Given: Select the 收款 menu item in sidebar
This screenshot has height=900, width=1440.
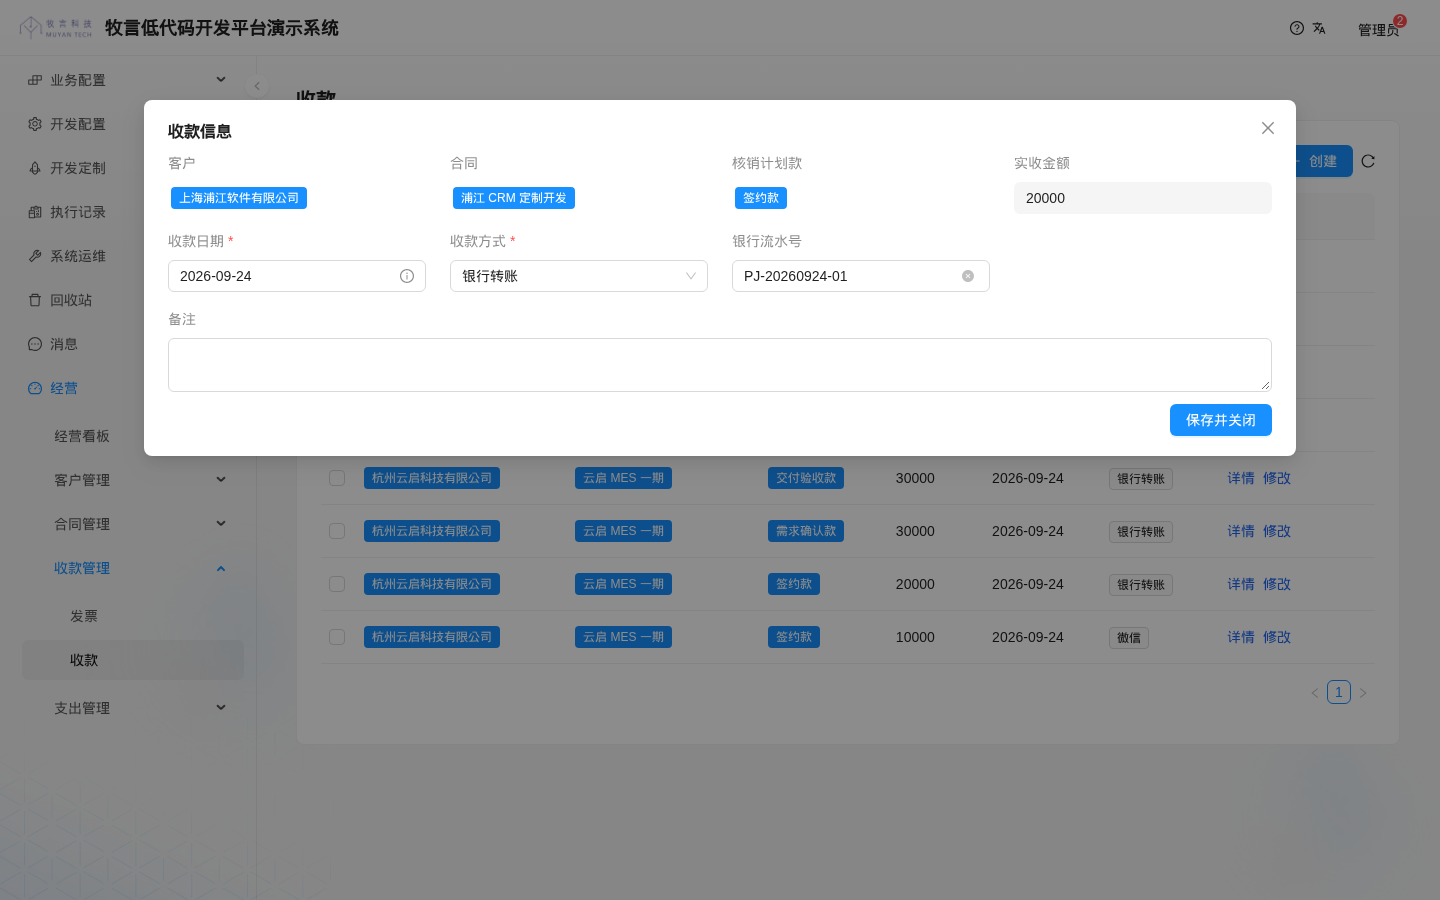Looking at the screenshot, I should pos(133,660).
